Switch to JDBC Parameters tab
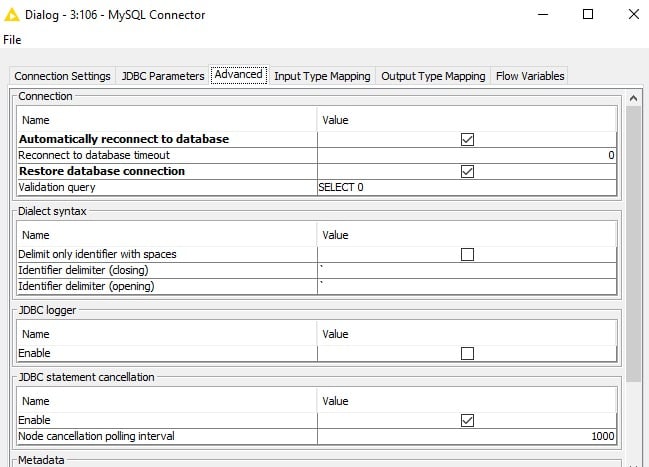 point(163,76)
